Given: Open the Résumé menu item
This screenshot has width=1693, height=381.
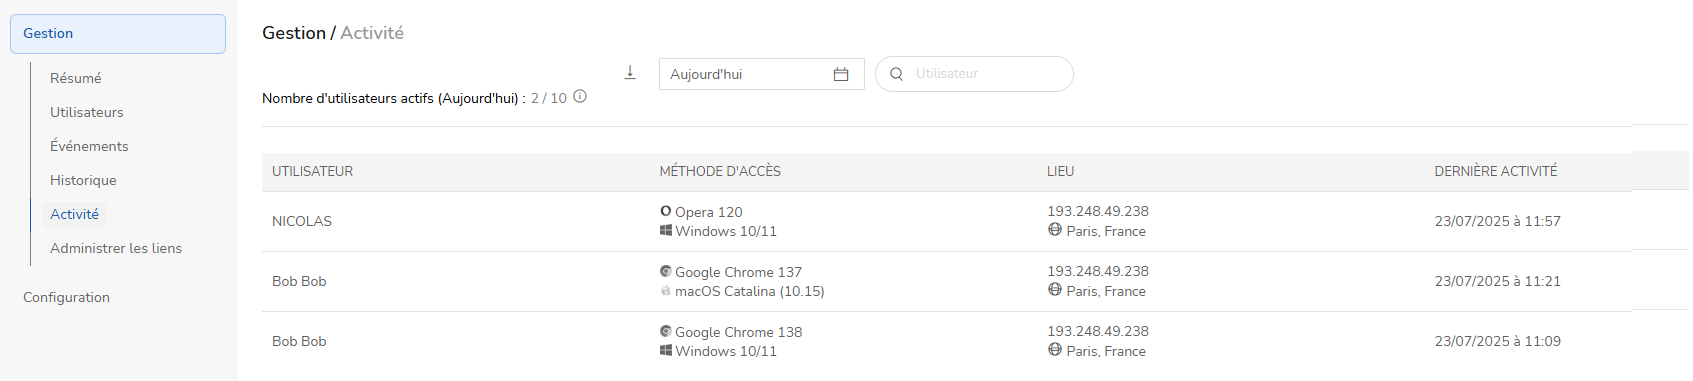Looking at the screenshot, I should point(76,78).
